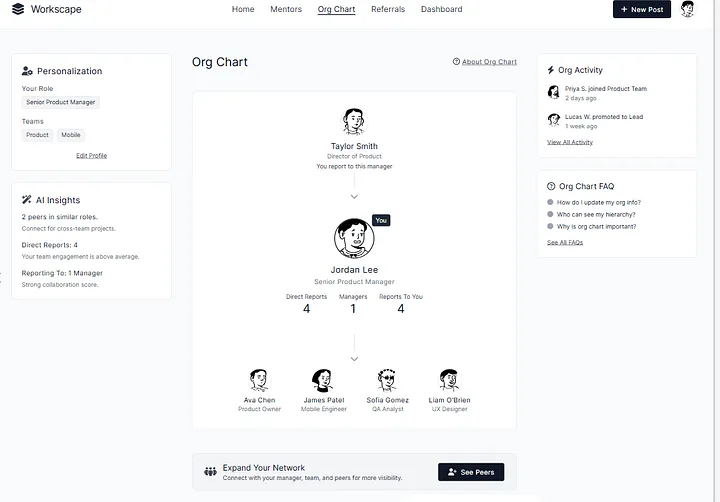Click the Edit Profile link
This screenshot has height=502, width=720.
point(91,156)
